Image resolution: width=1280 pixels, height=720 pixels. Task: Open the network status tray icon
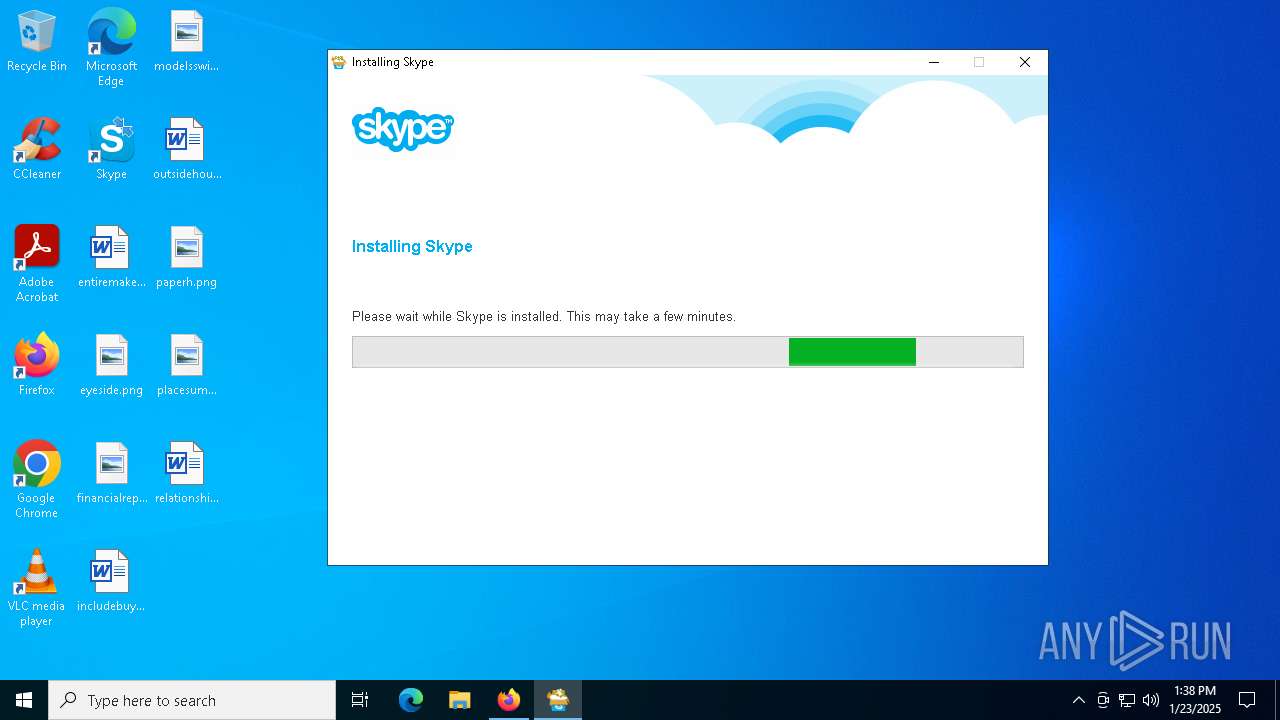(1127, 700)
